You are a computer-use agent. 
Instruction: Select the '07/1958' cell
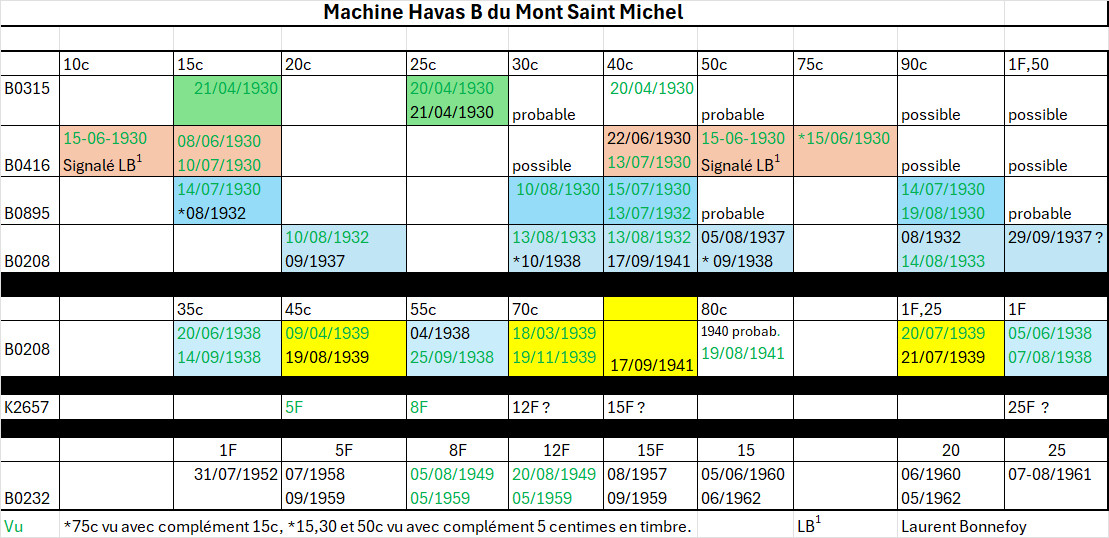pyautogui.click(x=315, y=474)
